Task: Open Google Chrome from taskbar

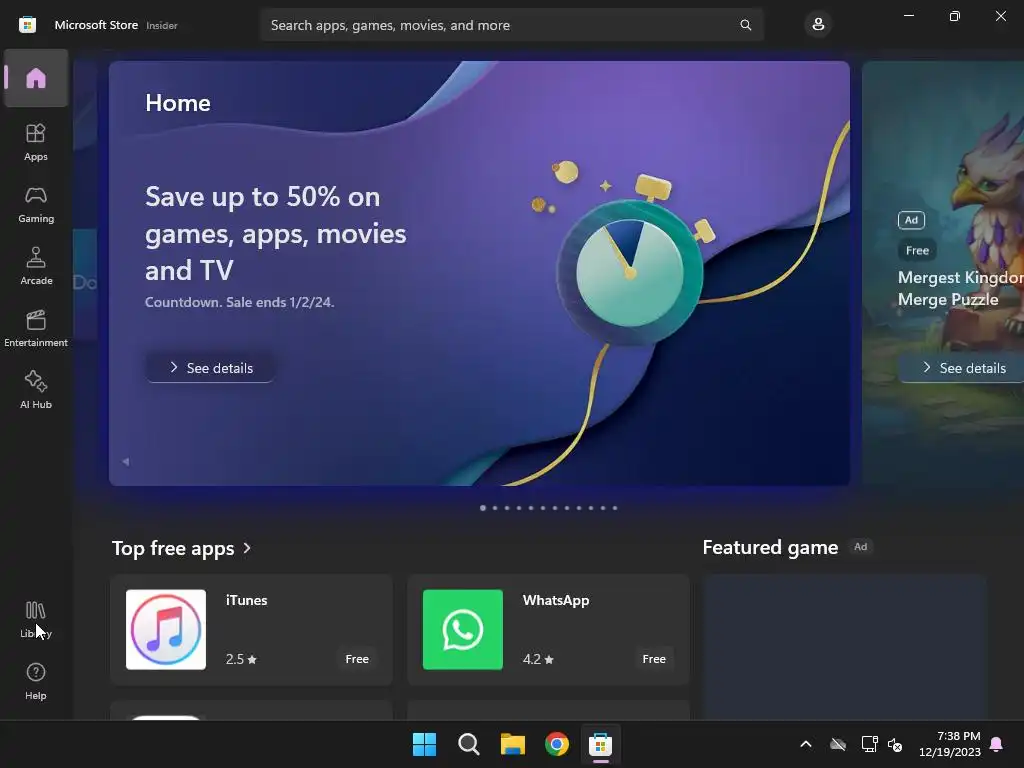Action: coord(556,744)
